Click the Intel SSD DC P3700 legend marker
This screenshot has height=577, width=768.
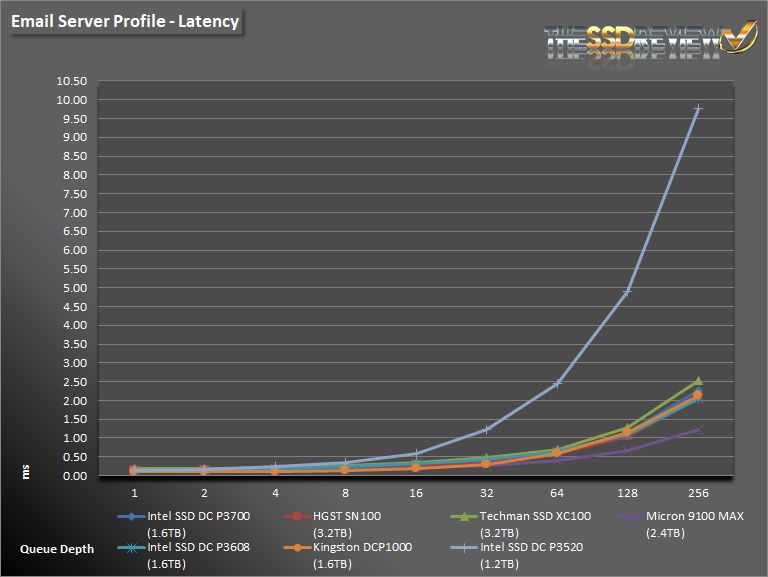coord(131,516)
